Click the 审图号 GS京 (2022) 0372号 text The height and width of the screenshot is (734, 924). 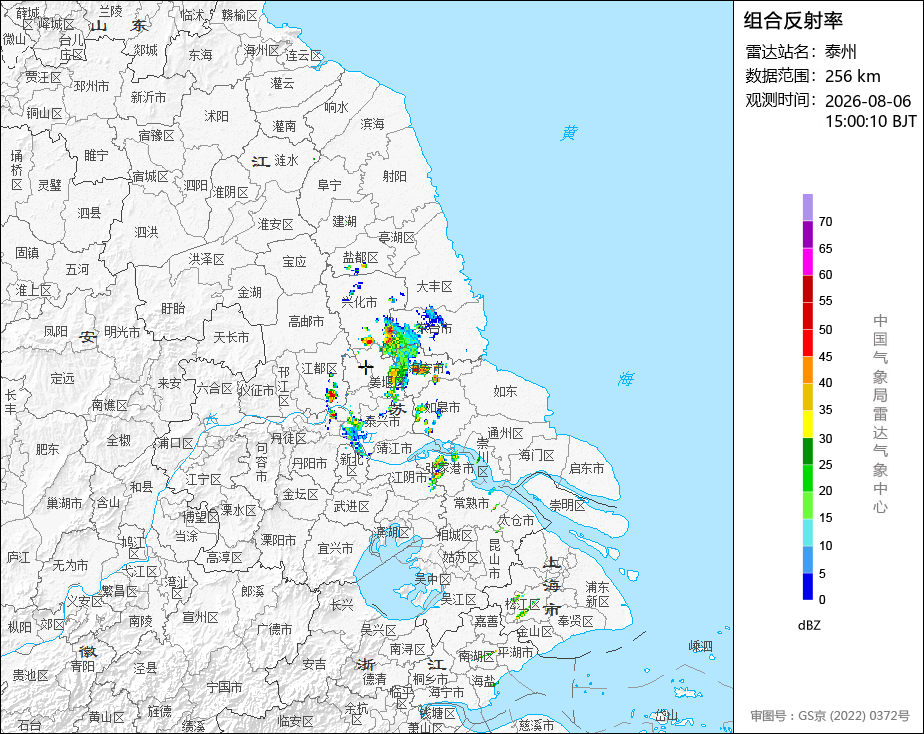830,716
